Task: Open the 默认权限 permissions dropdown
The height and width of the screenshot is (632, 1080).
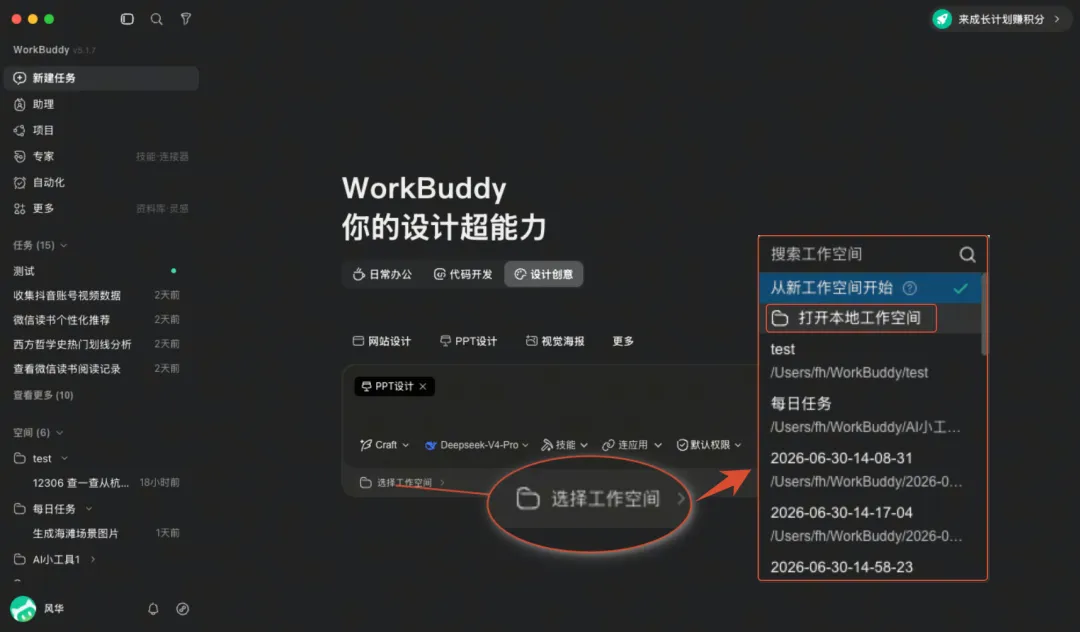Action: coord(709,445)
